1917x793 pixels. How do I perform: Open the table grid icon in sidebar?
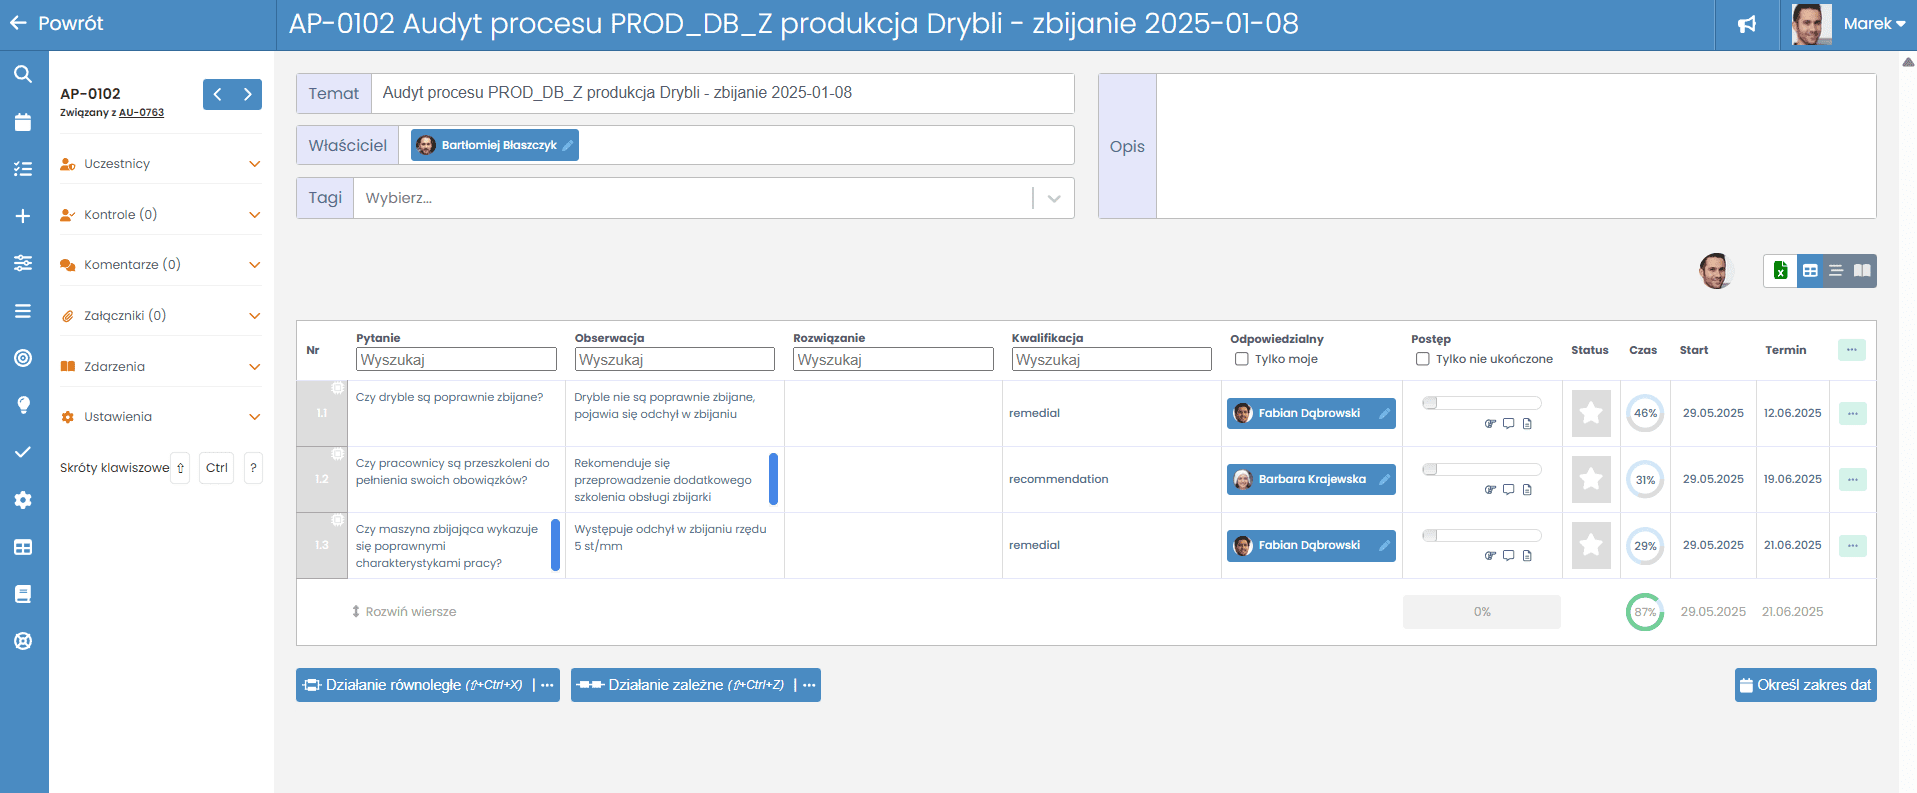coord(23,547)
